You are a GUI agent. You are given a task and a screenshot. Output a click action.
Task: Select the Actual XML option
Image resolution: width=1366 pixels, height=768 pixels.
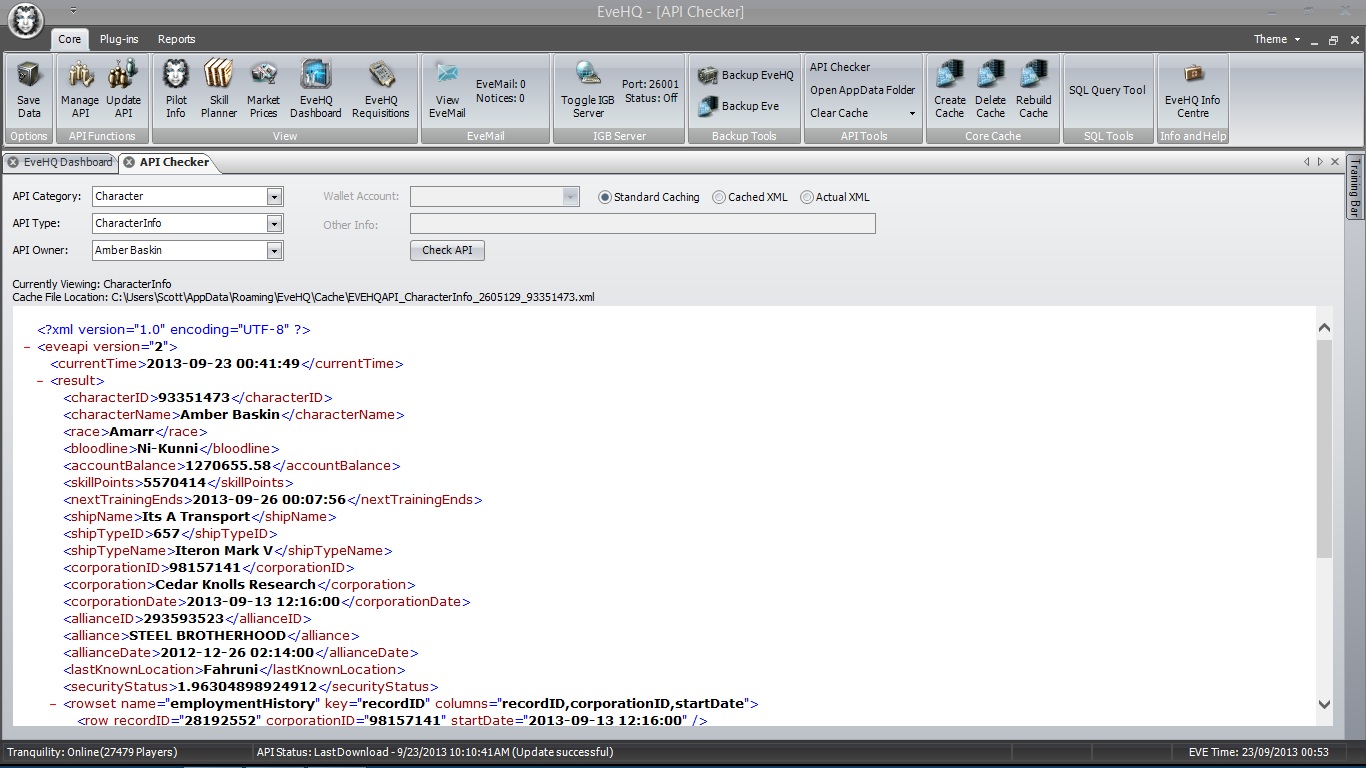[835, 197]
